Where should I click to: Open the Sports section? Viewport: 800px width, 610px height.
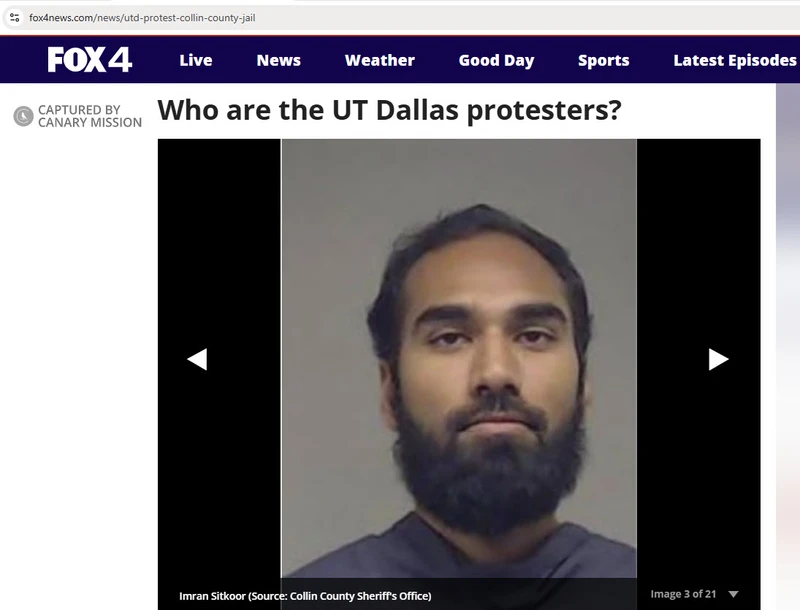[604, 60]
